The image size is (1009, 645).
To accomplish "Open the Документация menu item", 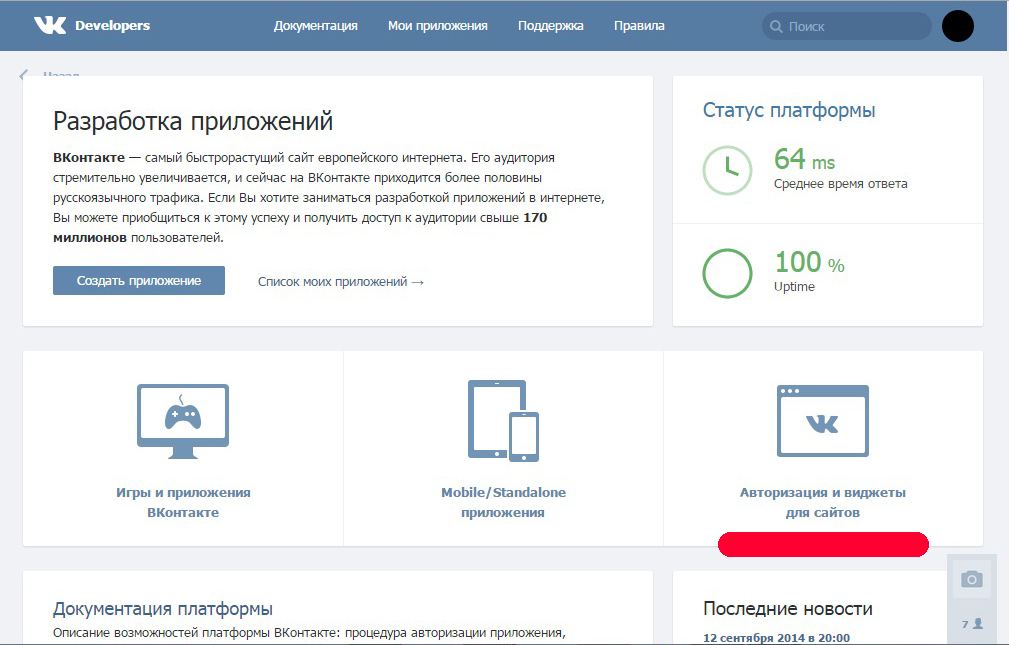I will [315, 26].
